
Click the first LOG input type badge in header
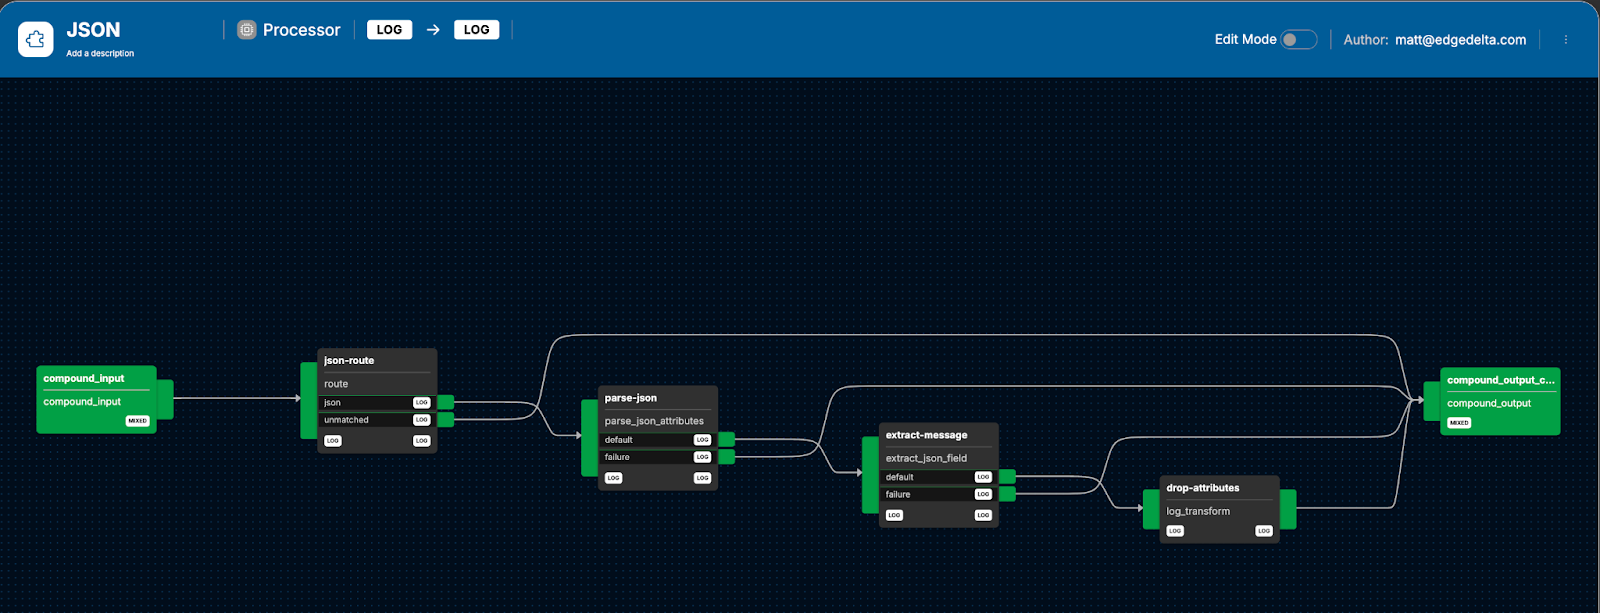[x=389, y=30]
